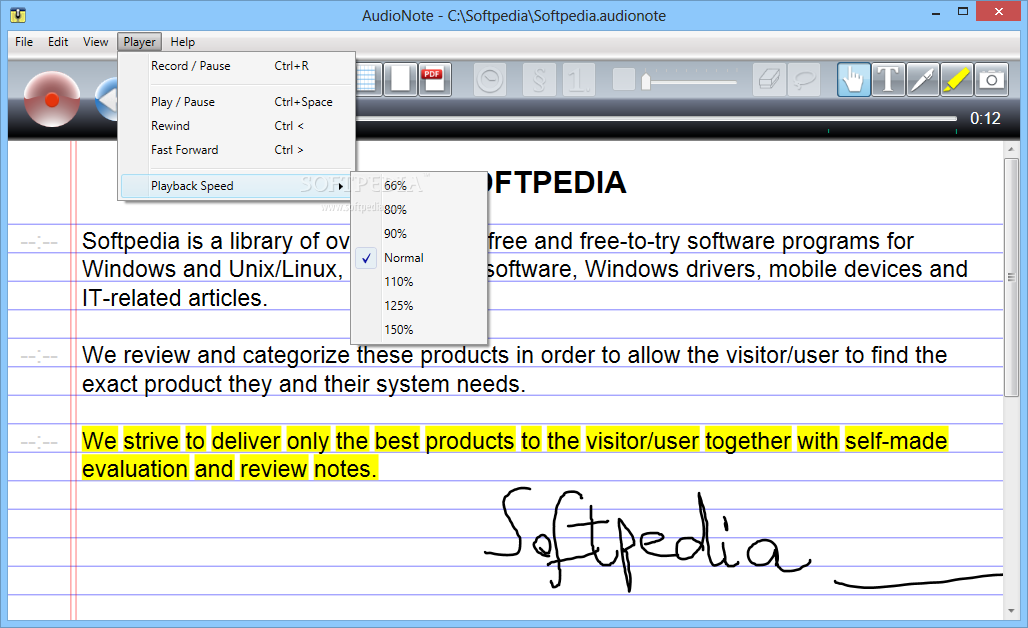Click the scrollbar down arrow
The height and width of the screenshot is (628, 1028).
pos(1011,612)
